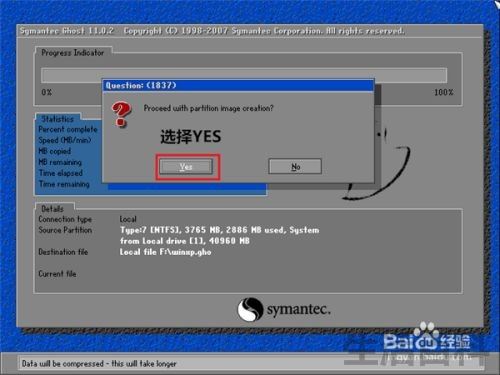Click the red question mark icon
500x375 pixels.
121,114
